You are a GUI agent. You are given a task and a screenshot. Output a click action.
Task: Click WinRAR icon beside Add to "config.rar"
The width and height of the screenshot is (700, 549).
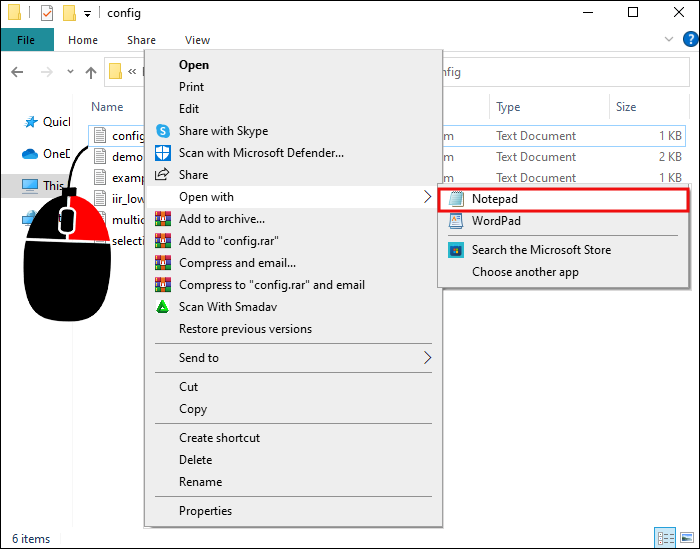pyautogui.click(x=163, y=241)
